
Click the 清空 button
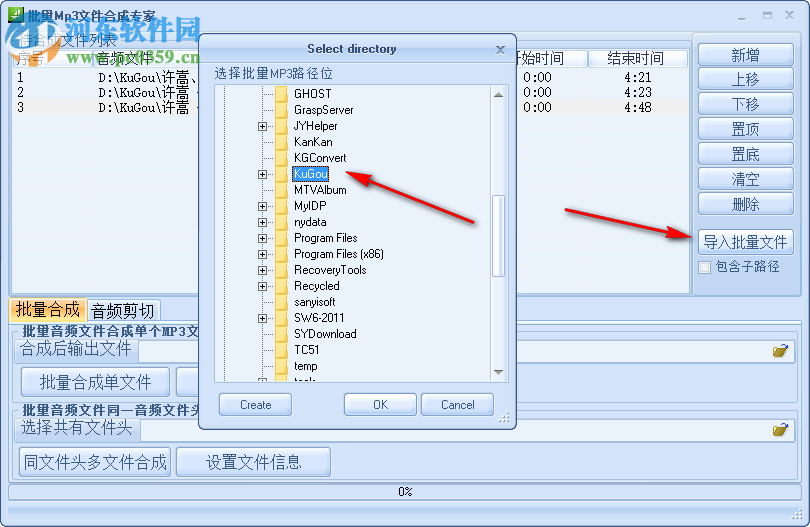[x=745, y=179]
